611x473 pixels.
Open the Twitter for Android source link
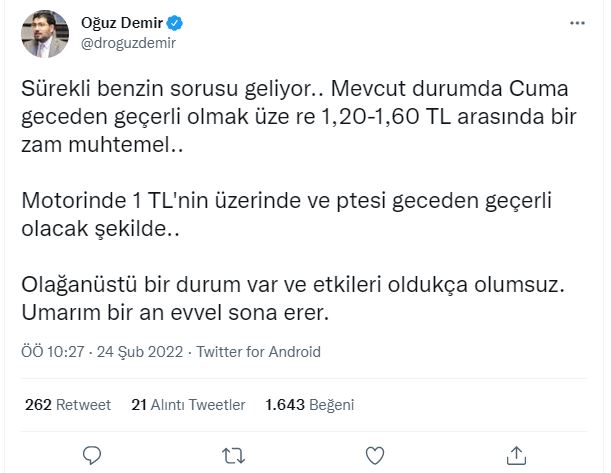[258, 352]
